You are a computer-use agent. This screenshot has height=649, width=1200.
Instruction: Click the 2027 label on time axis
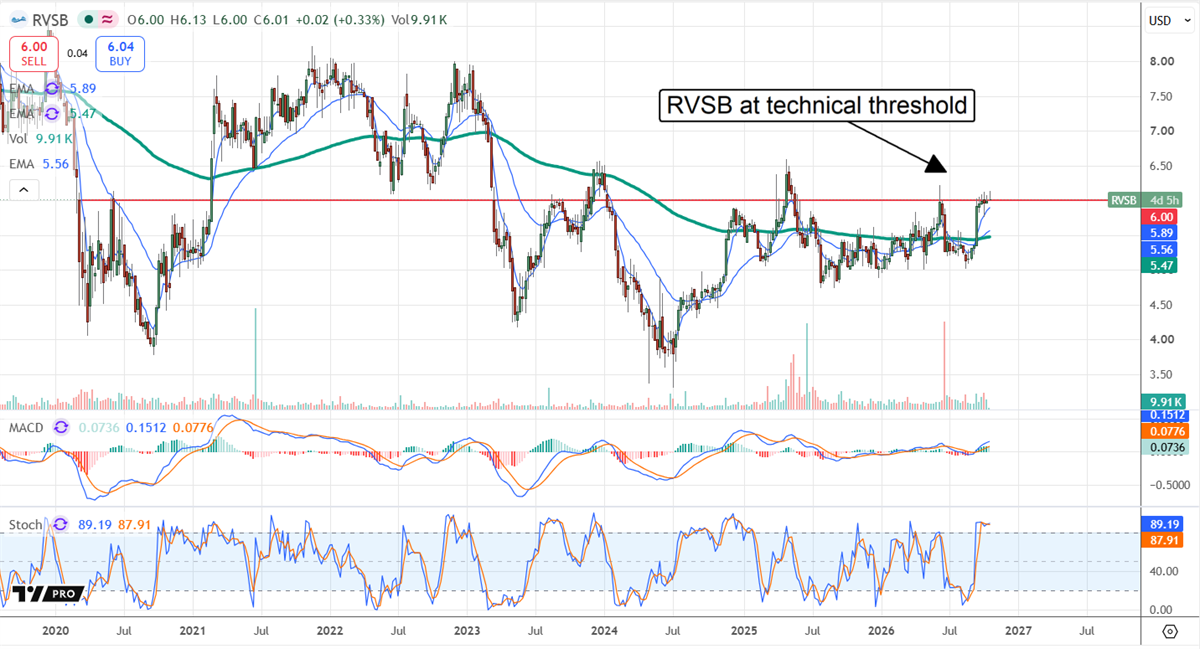coord(1018,632)
